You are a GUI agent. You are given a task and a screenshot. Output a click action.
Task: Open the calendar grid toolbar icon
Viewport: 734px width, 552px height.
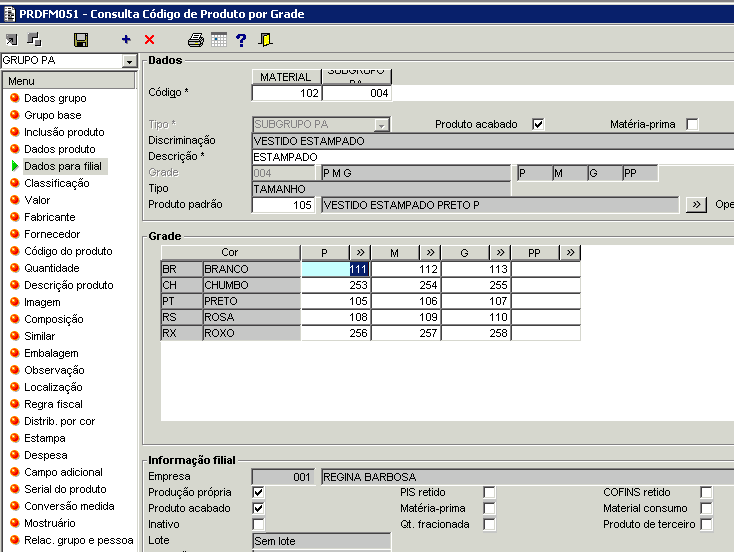(x=218, y=40)
